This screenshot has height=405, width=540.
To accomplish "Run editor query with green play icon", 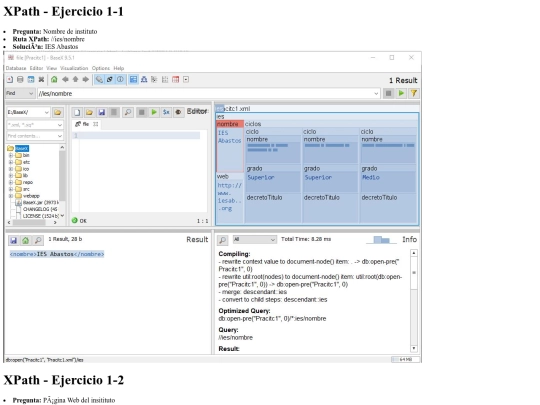I will tap(154, 112).
